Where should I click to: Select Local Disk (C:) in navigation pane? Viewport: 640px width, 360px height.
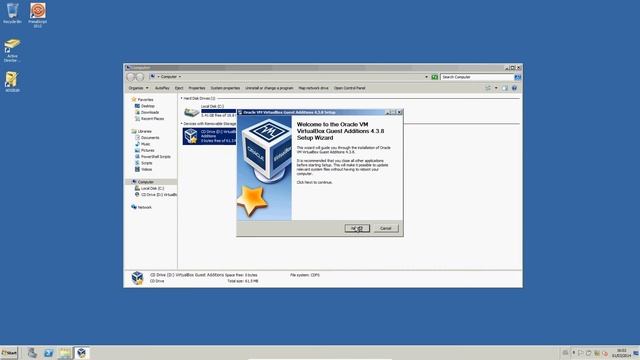(x=149, y=189)
